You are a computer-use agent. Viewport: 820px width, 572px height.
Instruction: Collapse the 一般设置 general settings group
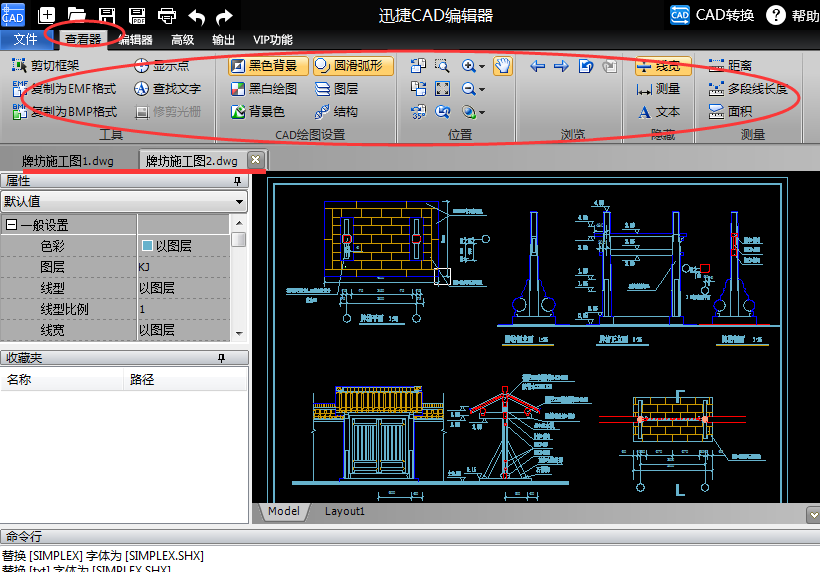coord(12,225)
